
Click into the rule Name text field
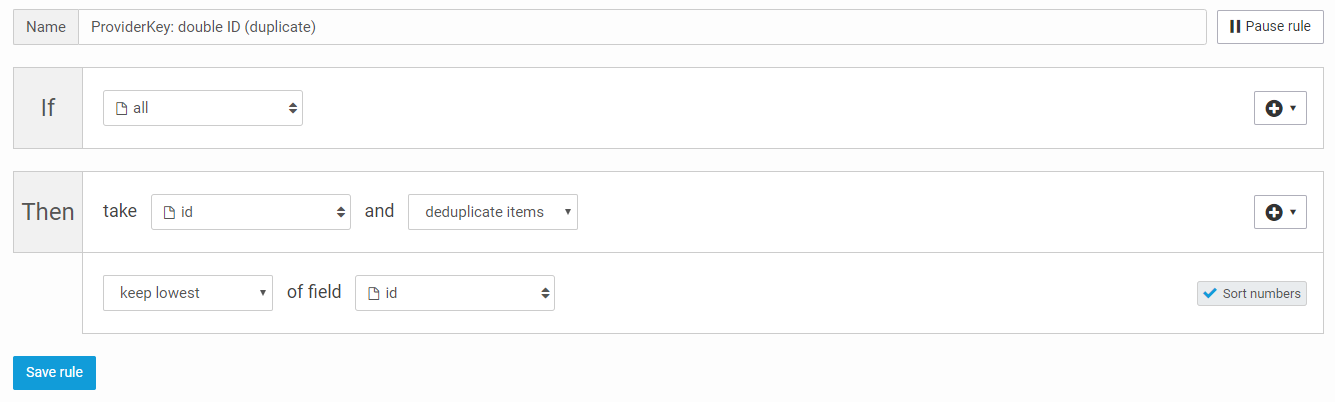pos(641,27)
